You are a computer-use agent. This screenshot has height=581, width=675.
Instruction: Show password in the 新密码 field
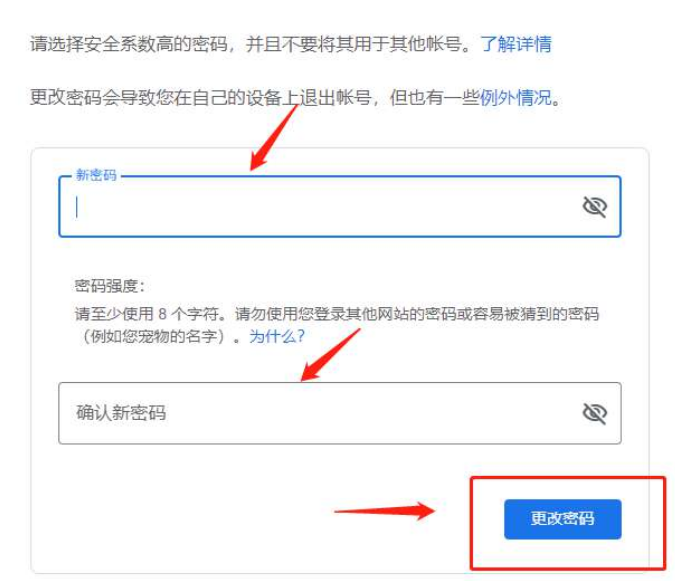(594, 207)
